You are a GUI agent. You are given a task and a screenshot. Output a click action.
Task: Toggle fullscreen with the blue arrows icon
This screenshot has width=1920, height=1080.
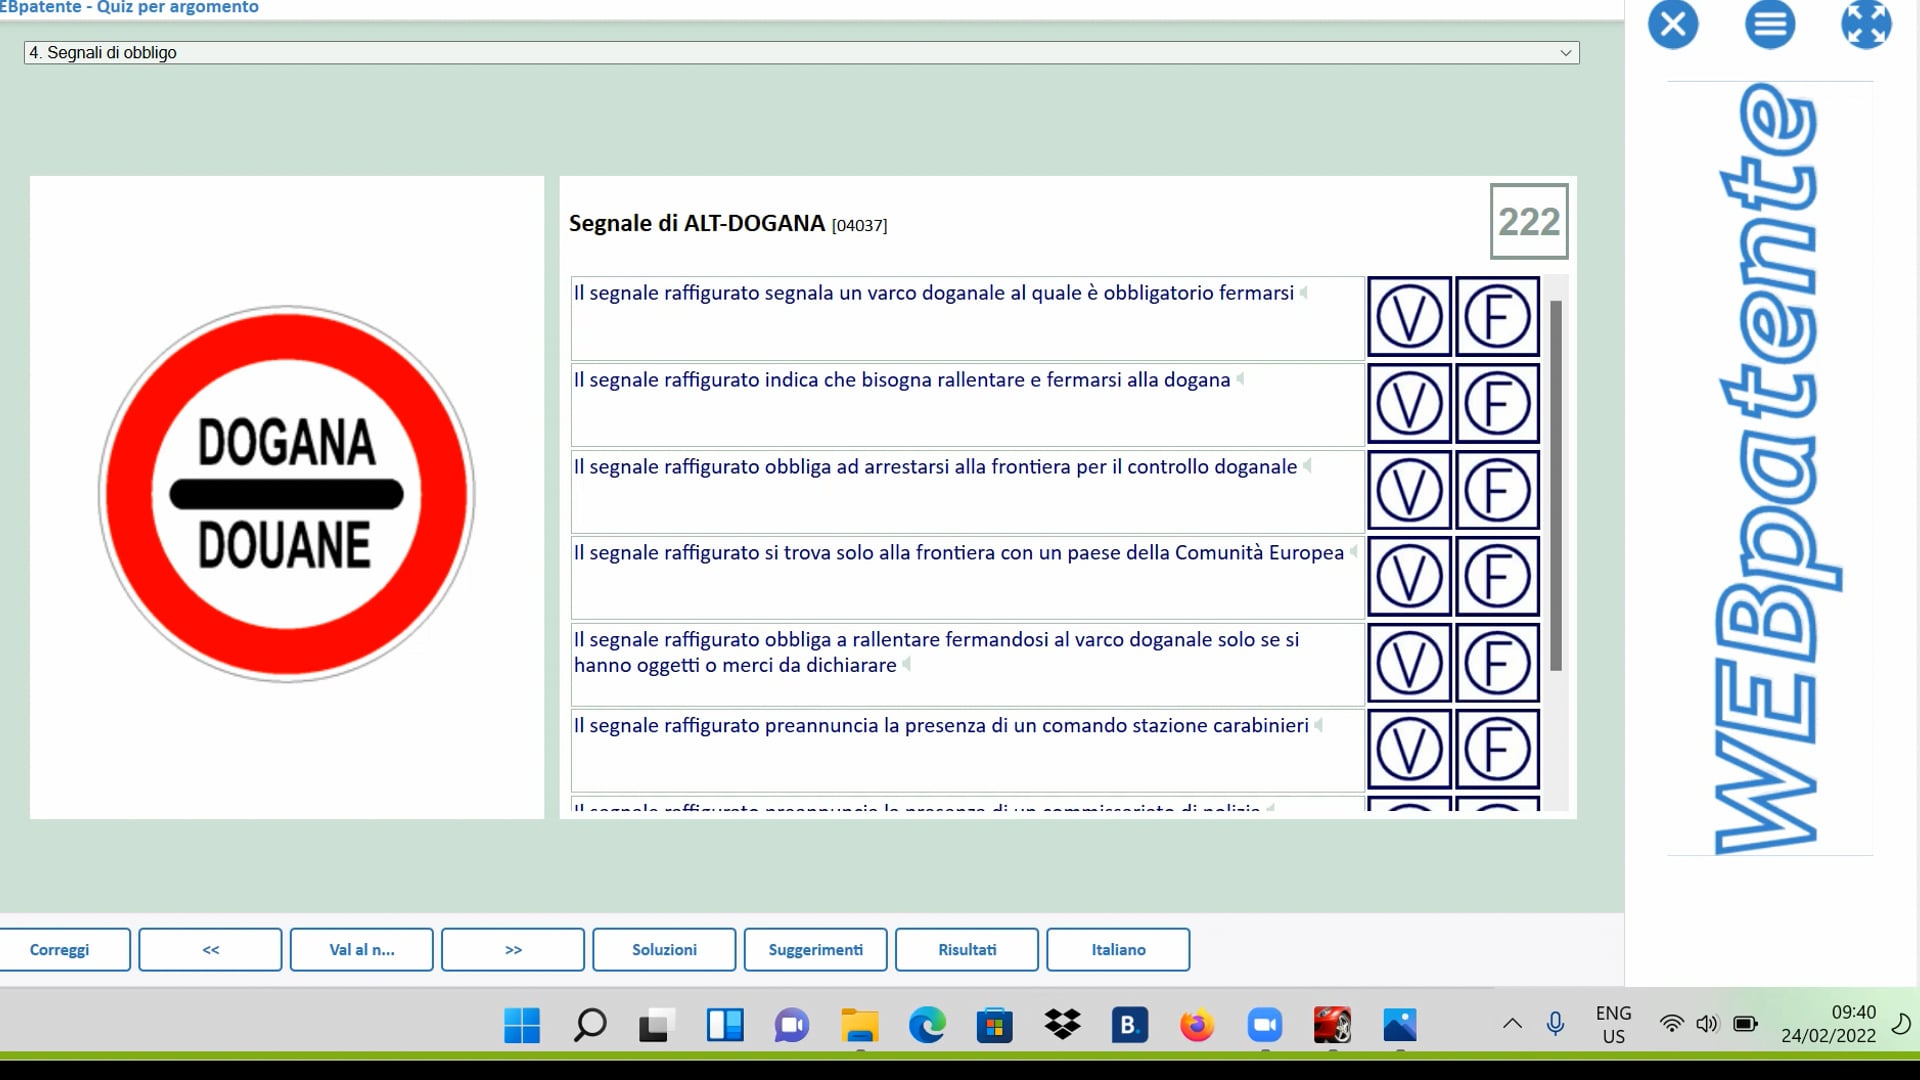[x=1866, y=24]
